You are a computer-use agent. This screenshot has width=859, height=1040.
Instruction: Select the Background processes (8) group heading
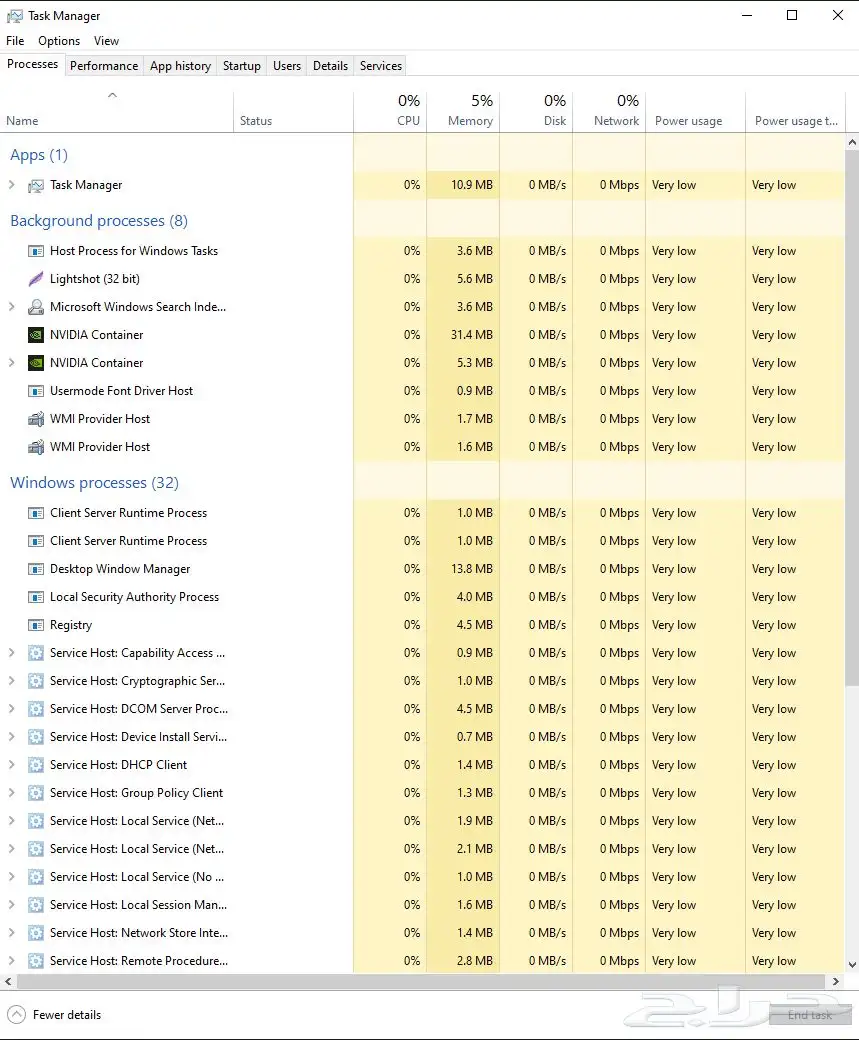tap(99, 221)
